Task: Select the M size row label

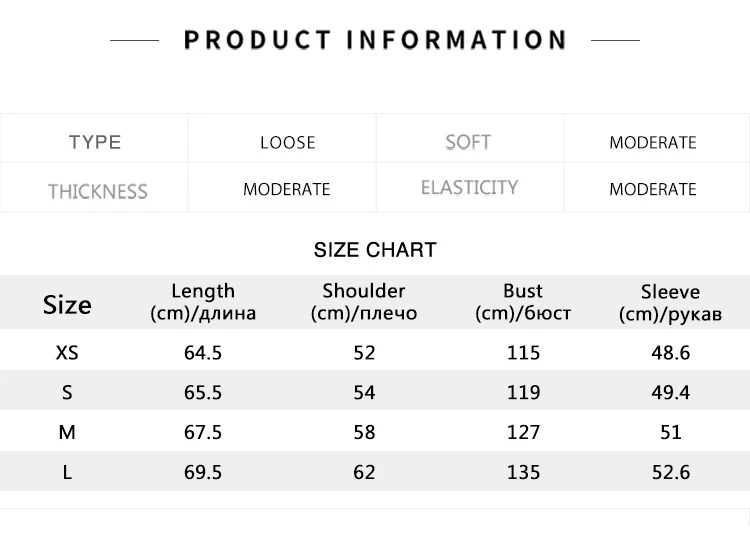Action: 67,432
